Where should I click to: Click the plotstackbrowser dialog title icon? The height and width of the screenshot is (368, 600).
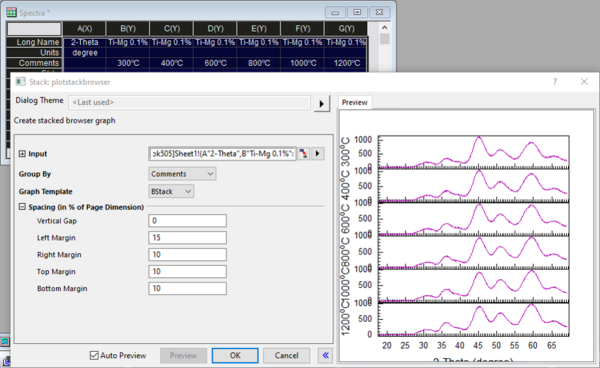20,82
